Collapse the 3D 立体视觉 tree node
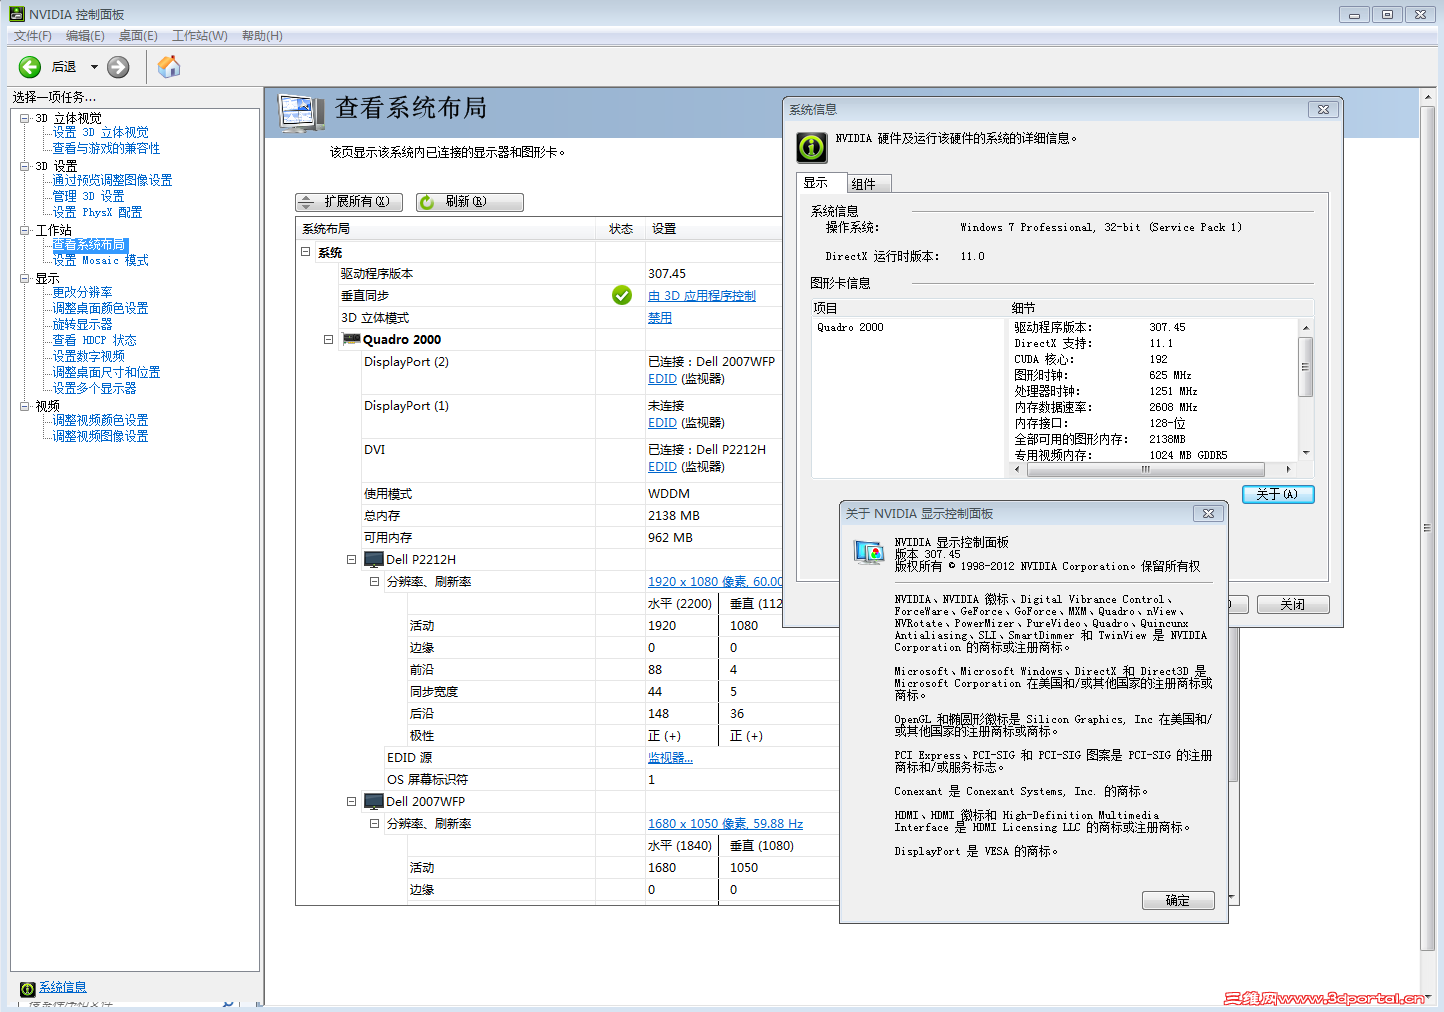The image size is (1444, 1012). (25, 118)
